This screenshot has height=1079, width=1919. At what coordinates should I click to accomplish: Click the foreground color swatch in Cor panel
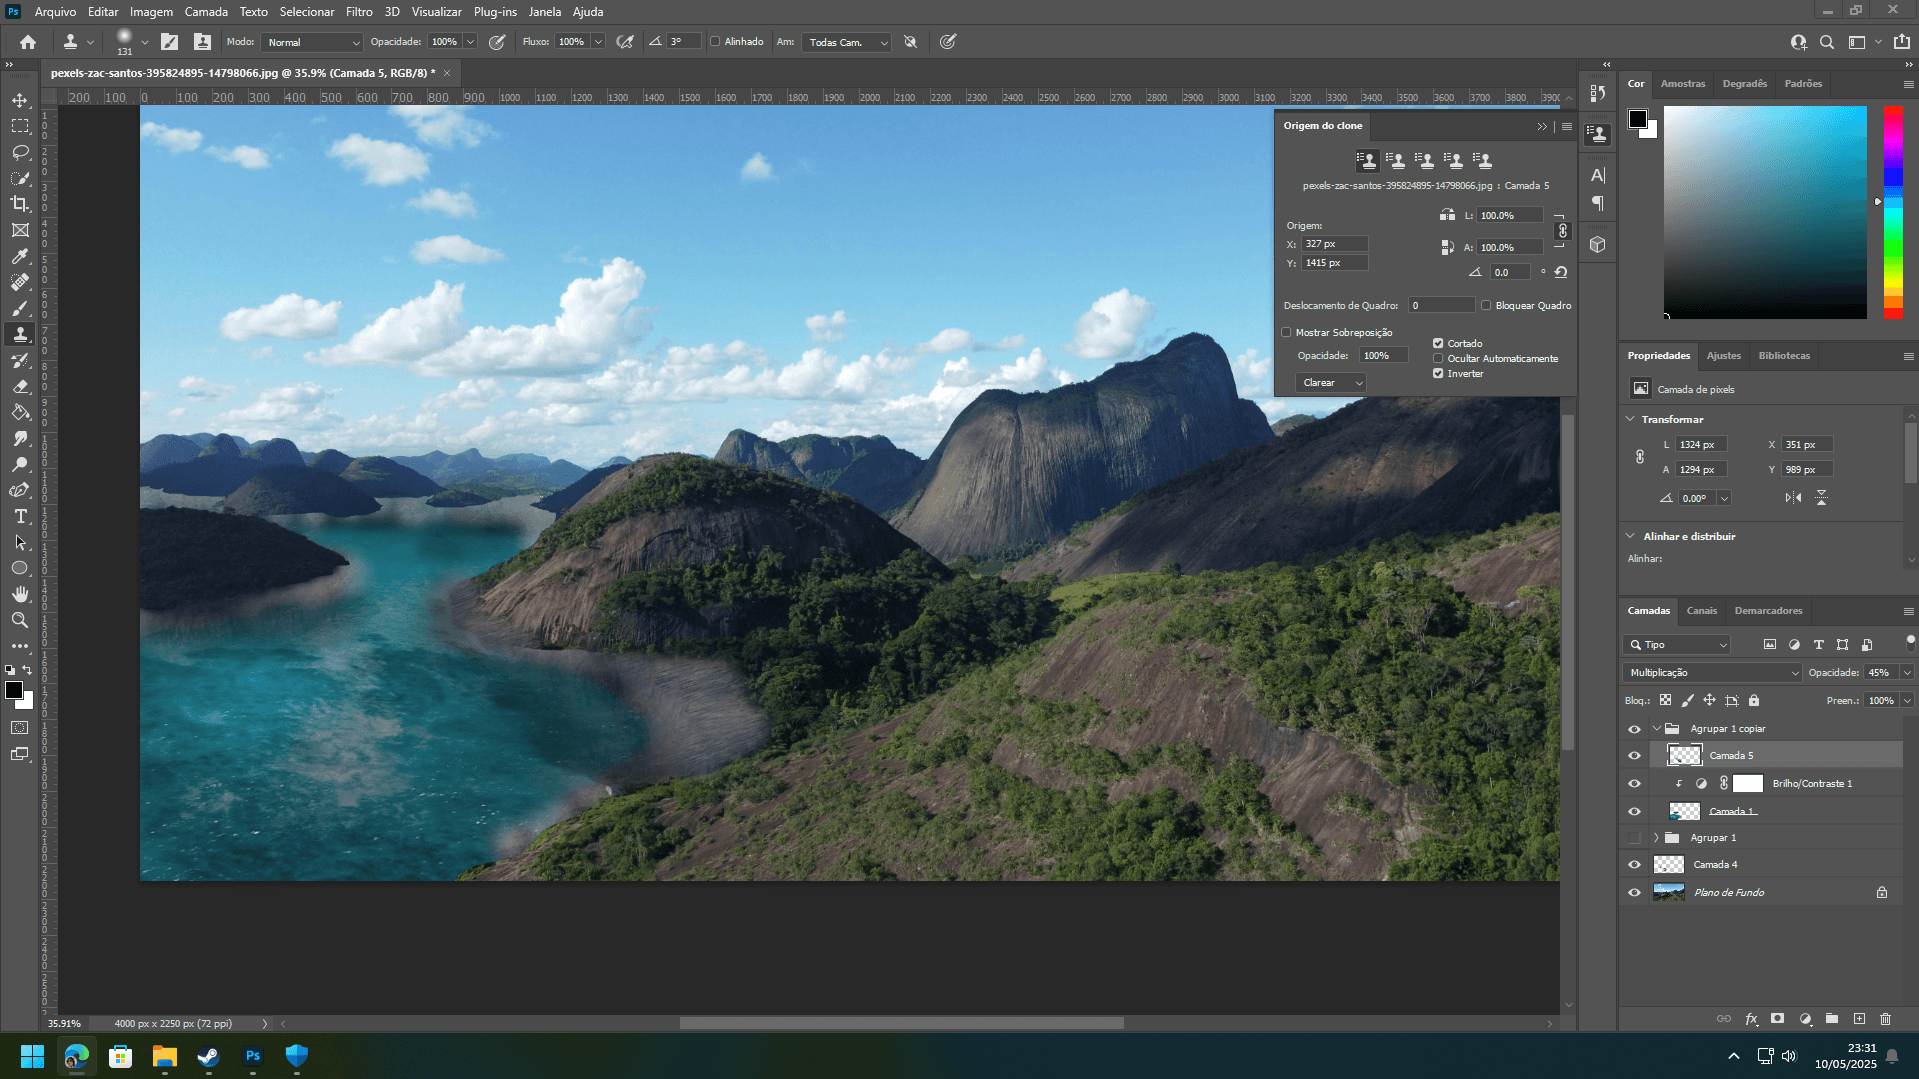(1637, 119)
